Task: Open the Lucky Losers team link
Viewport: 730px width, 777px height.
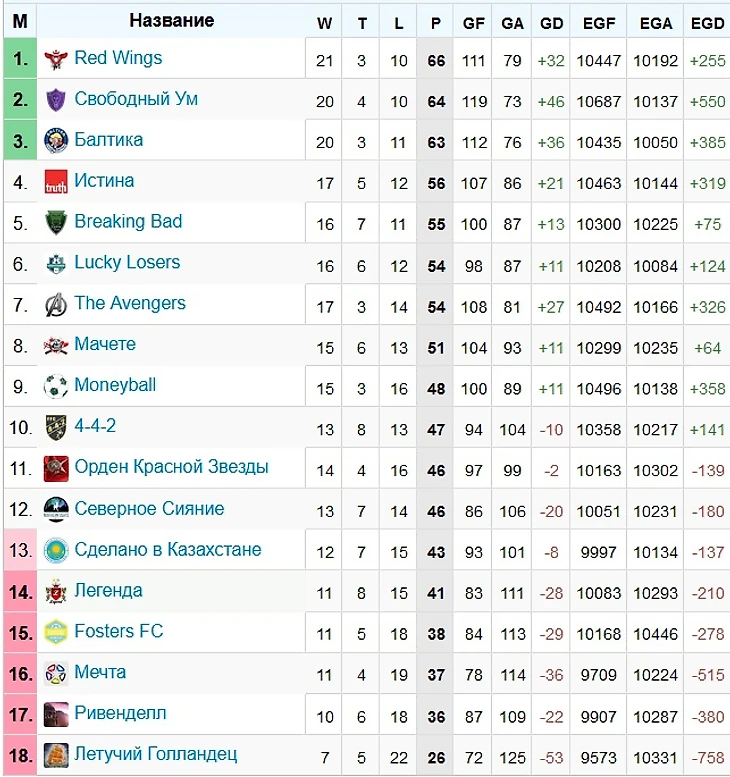Action: pyautogui.click(x=127, y=262)
